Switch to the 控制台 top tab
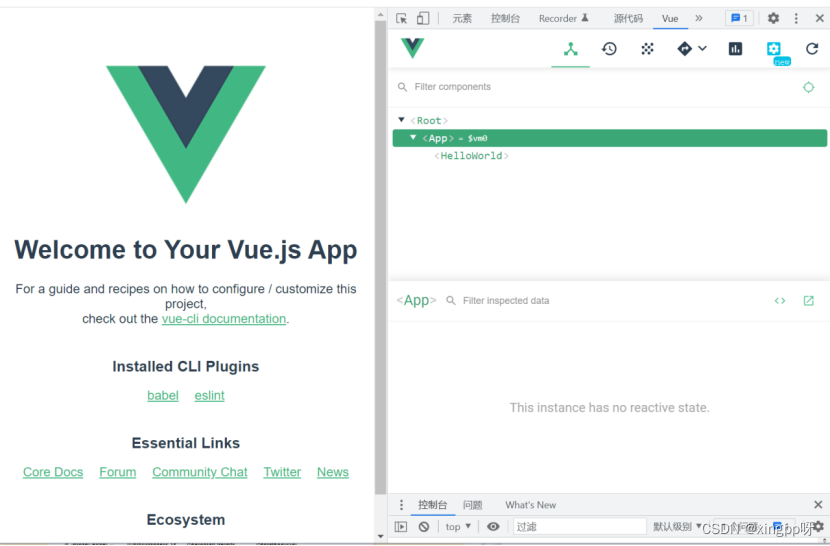The width and height of the screenshot is (830, 546). click(x=505, y=19)
